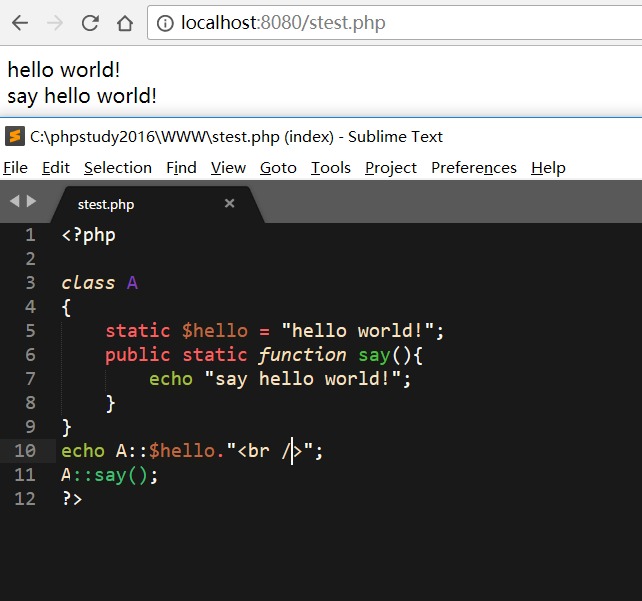
Task: Reload the localhost page
Action: [x=90, y=22]
